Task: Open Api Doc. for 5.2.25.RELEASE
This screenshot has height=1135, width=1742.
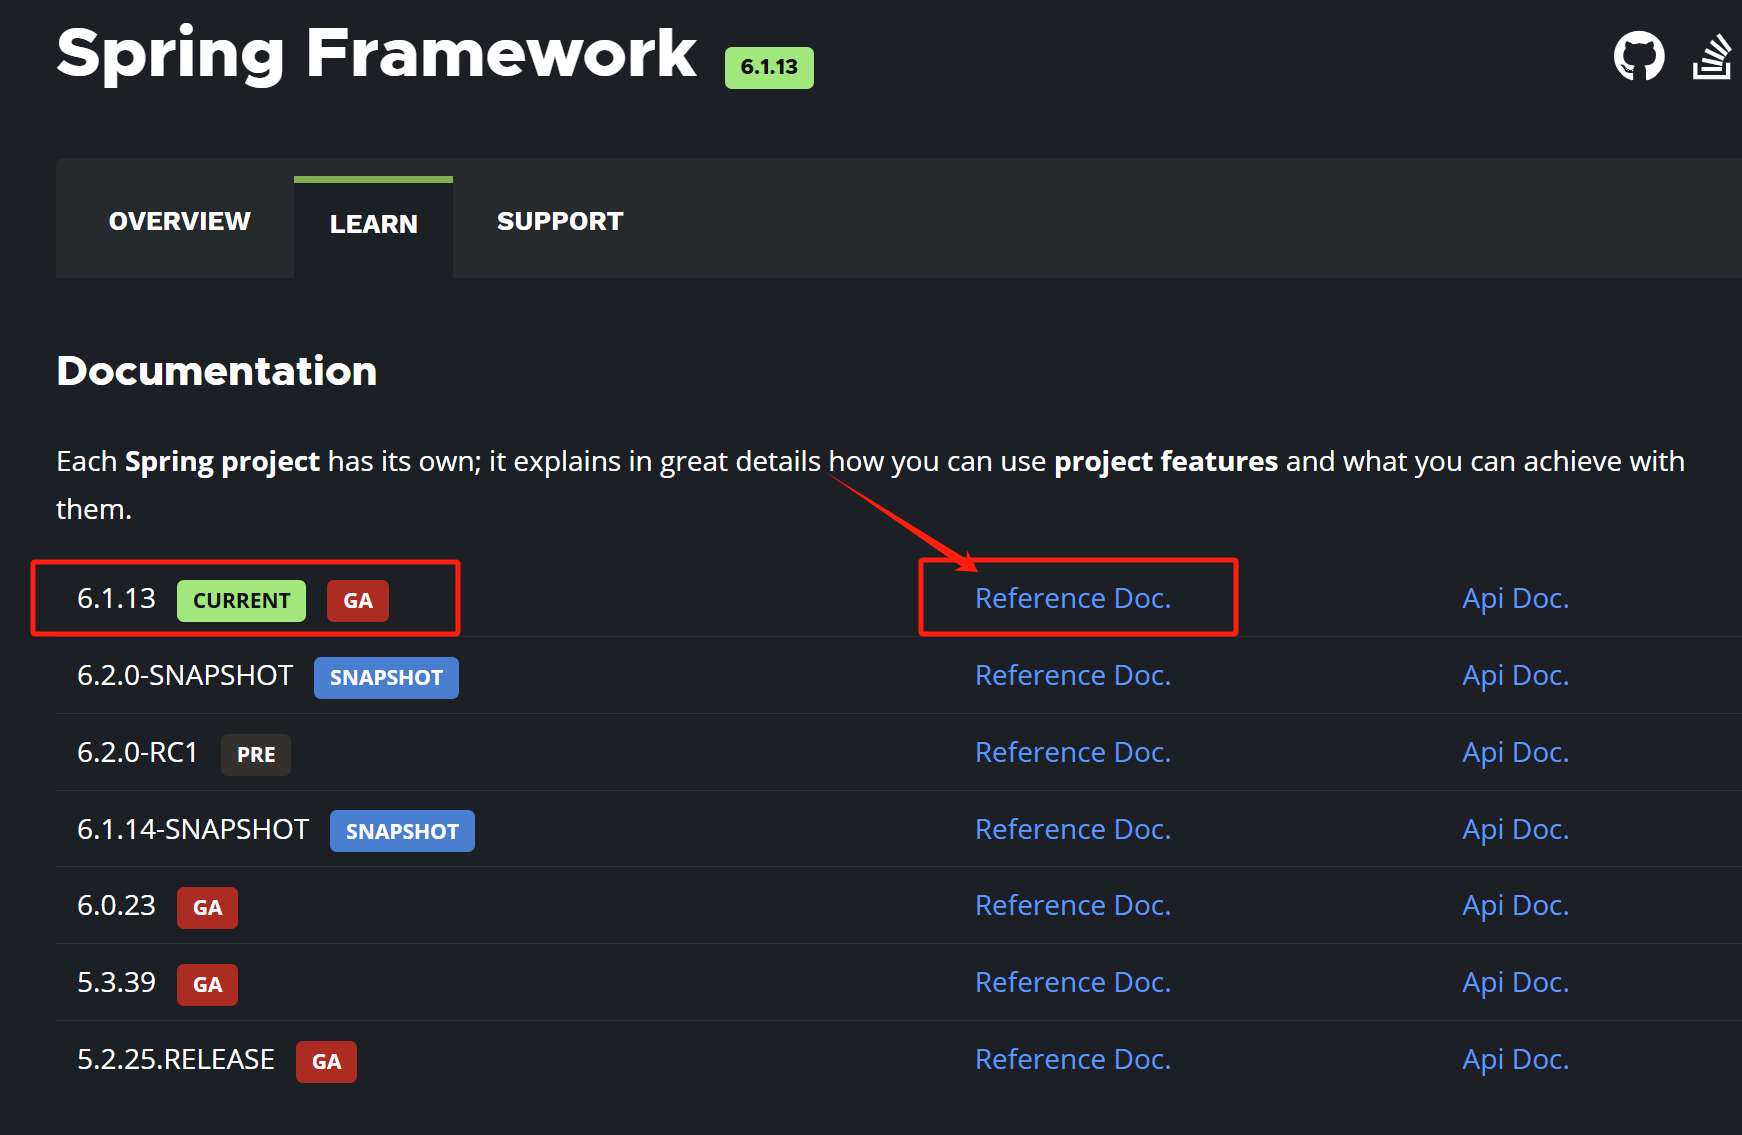Action: [1515, 1059]
